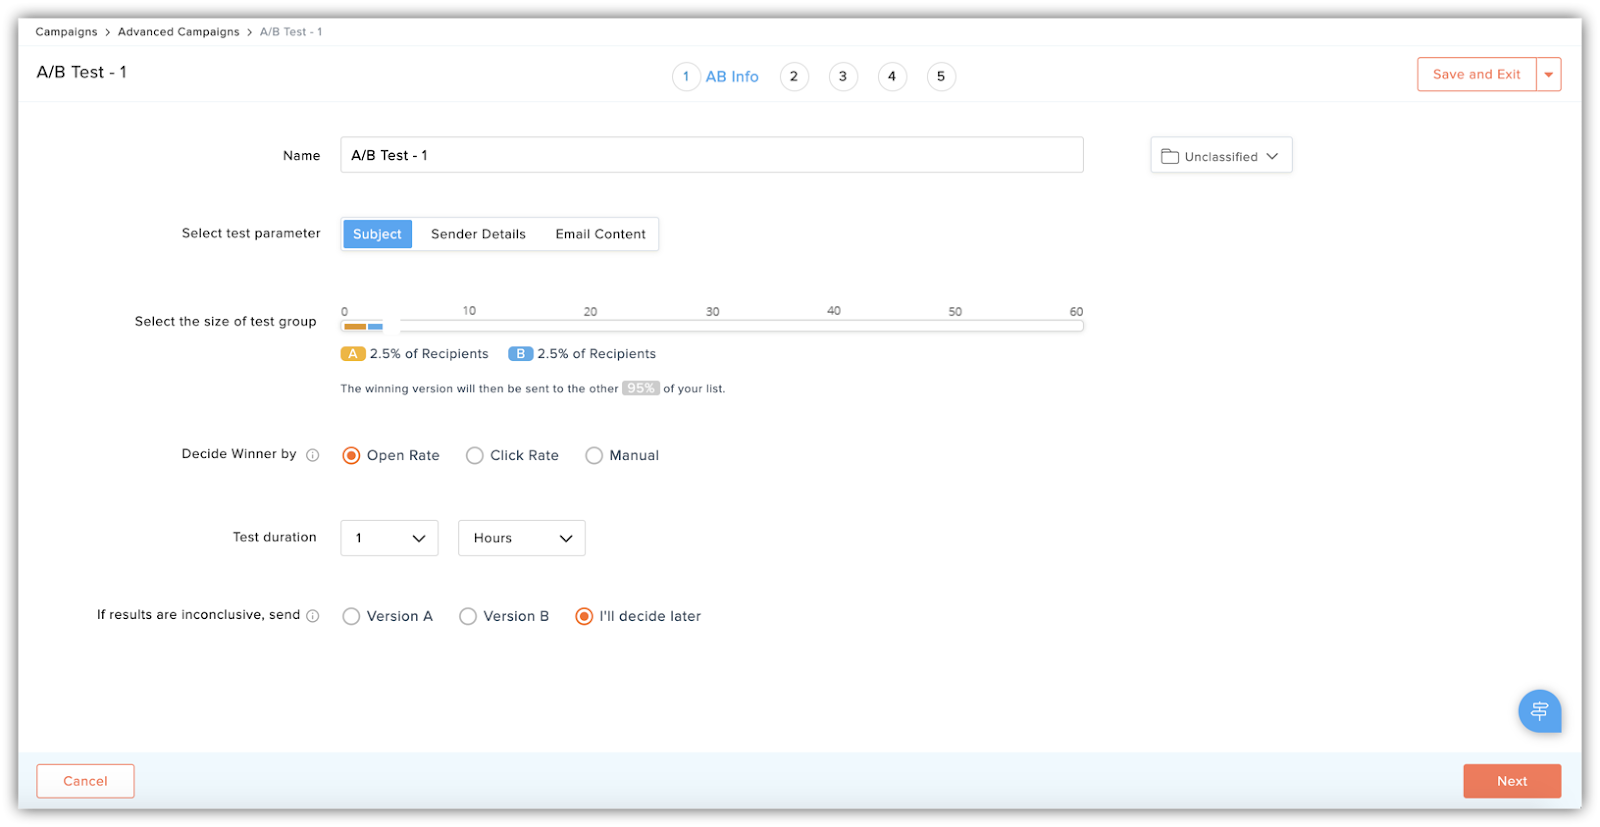Select Subject test parameter
The height and width of the screenshot is (827, 1600).
click(377, 234)
